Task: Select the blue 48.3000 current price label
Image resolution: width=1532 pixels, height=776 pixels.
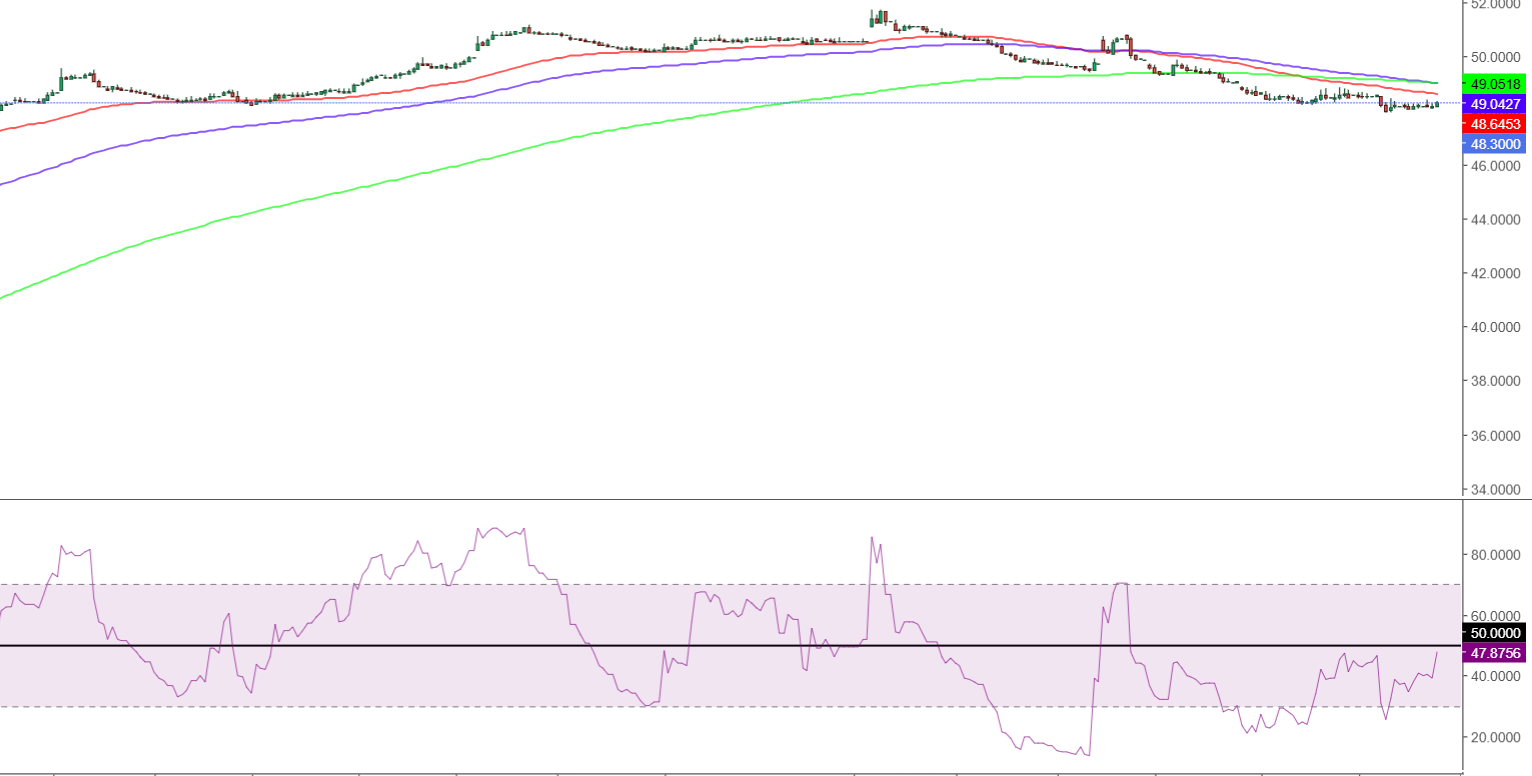Action: [1495, 144]
